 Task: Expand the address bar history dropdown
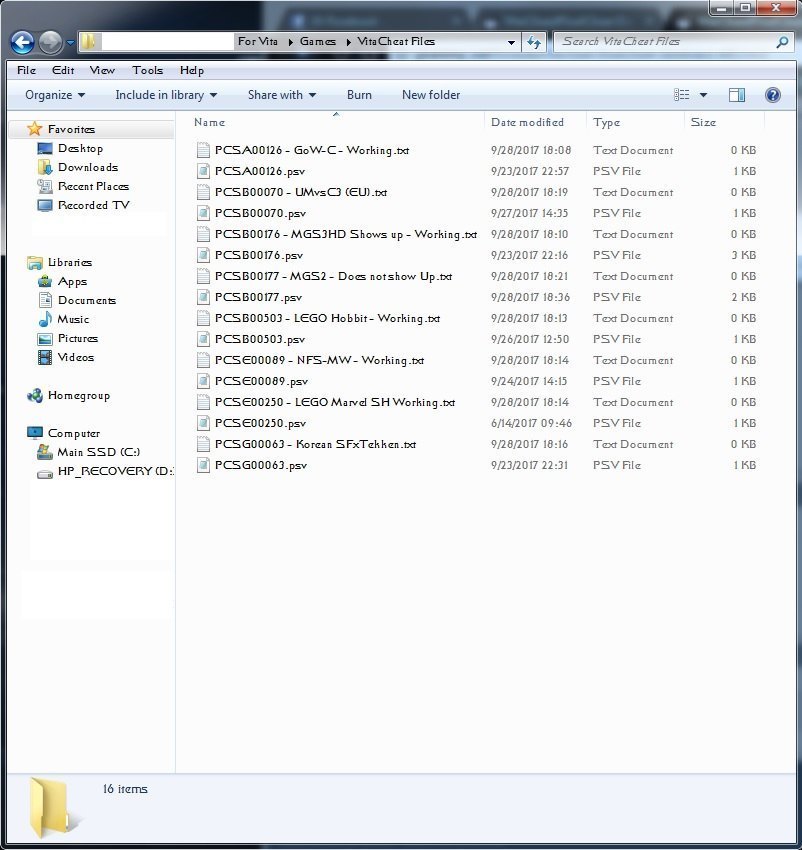(511, 42)
